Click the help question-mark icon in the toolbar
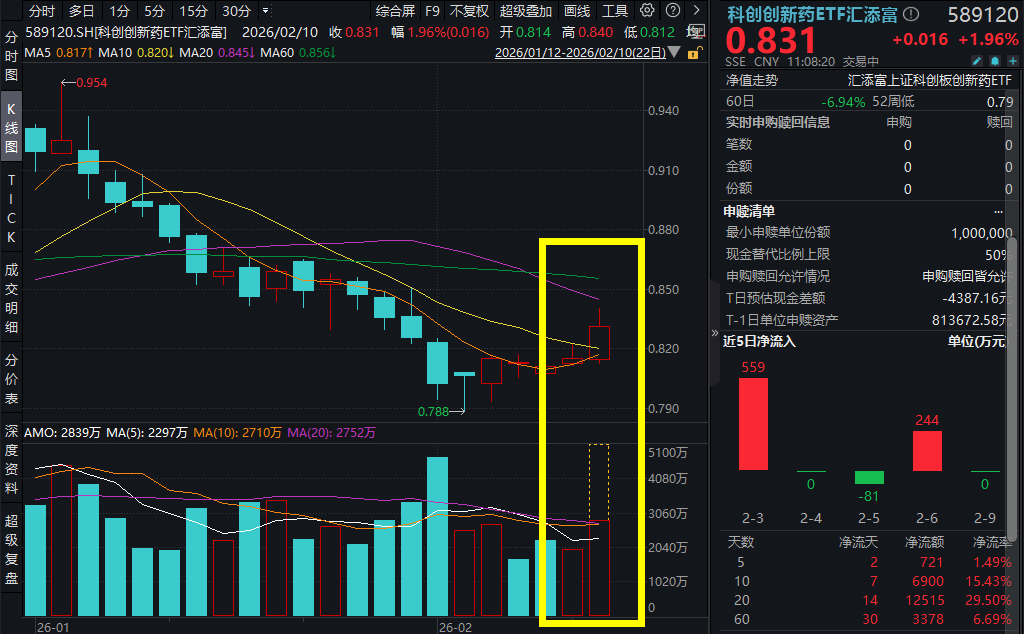Screen dimensions: 1024x634 672,11
